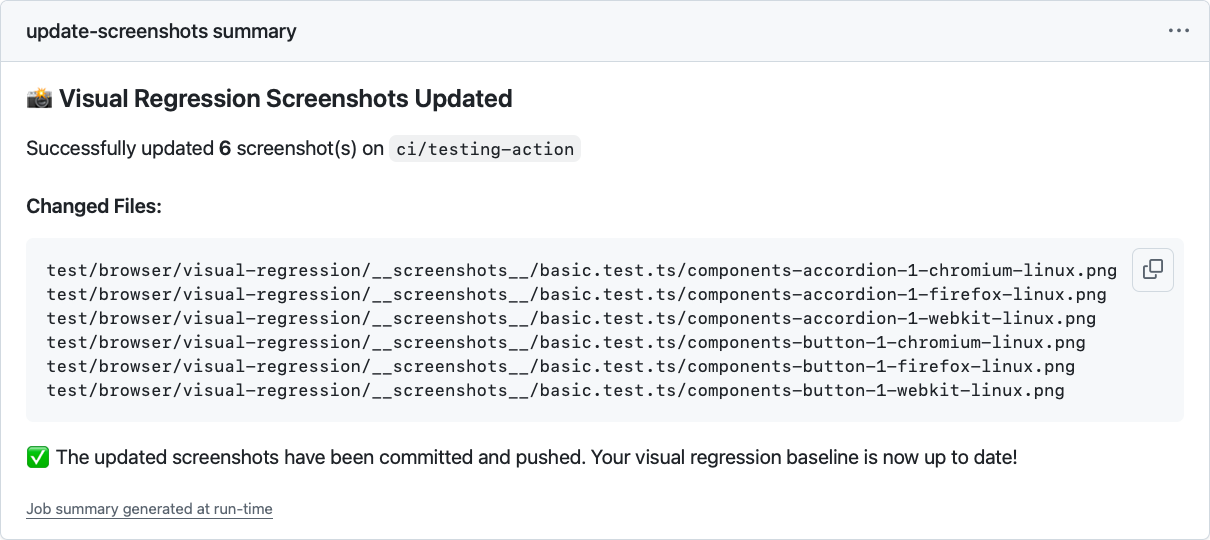Image resolution: width=1210 pixels, height=540 pixels.
Task: Click the 'Visual Regression Screenshots Updated' heading
Action: [285, 98]
